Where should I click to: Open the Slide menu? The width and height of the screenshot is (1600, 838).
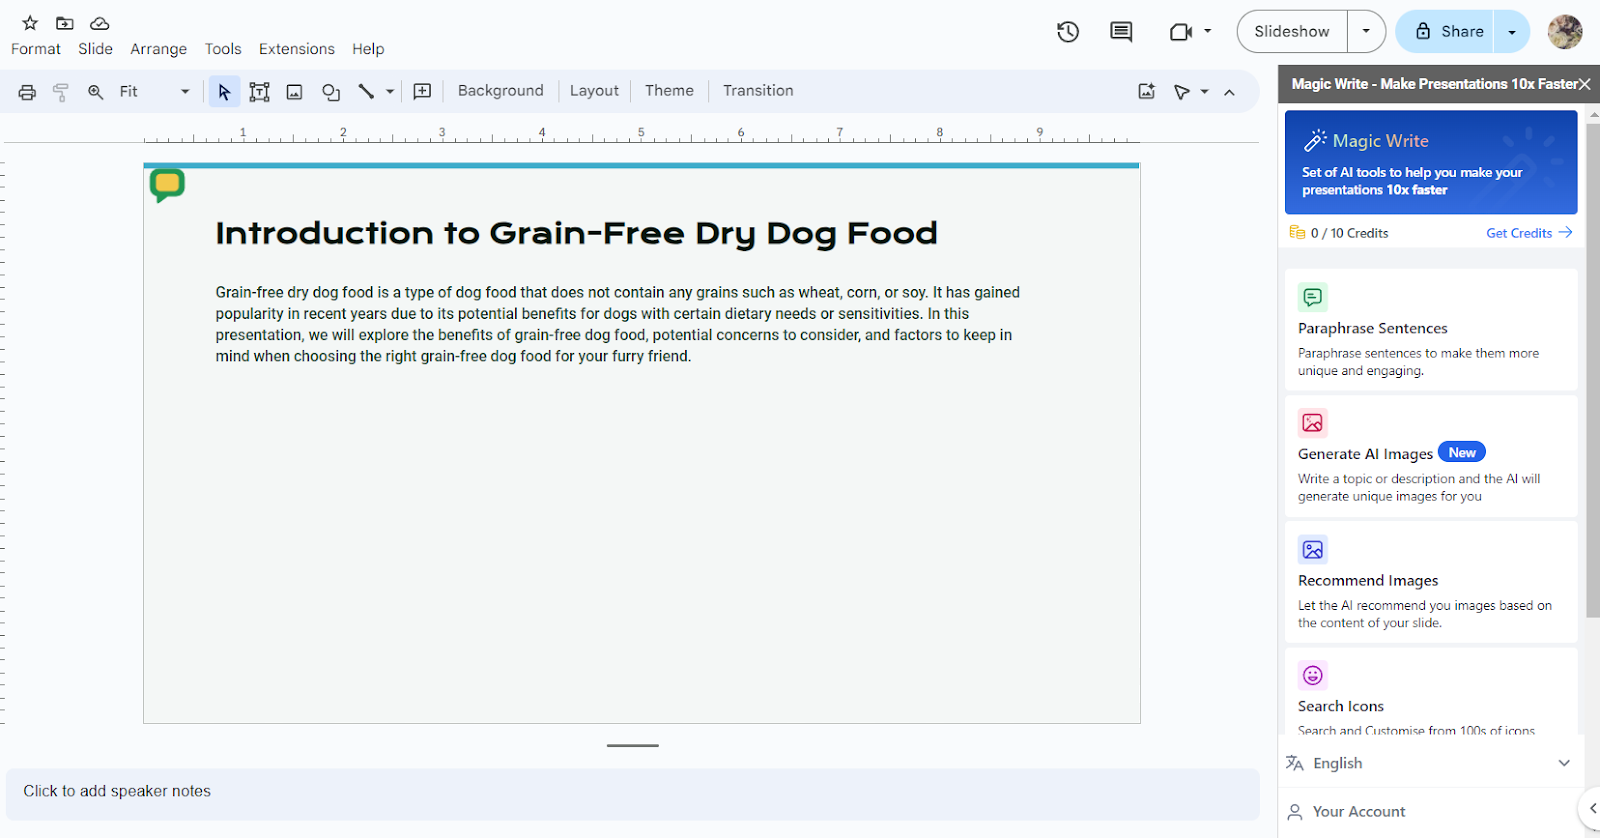pos(95,49)
